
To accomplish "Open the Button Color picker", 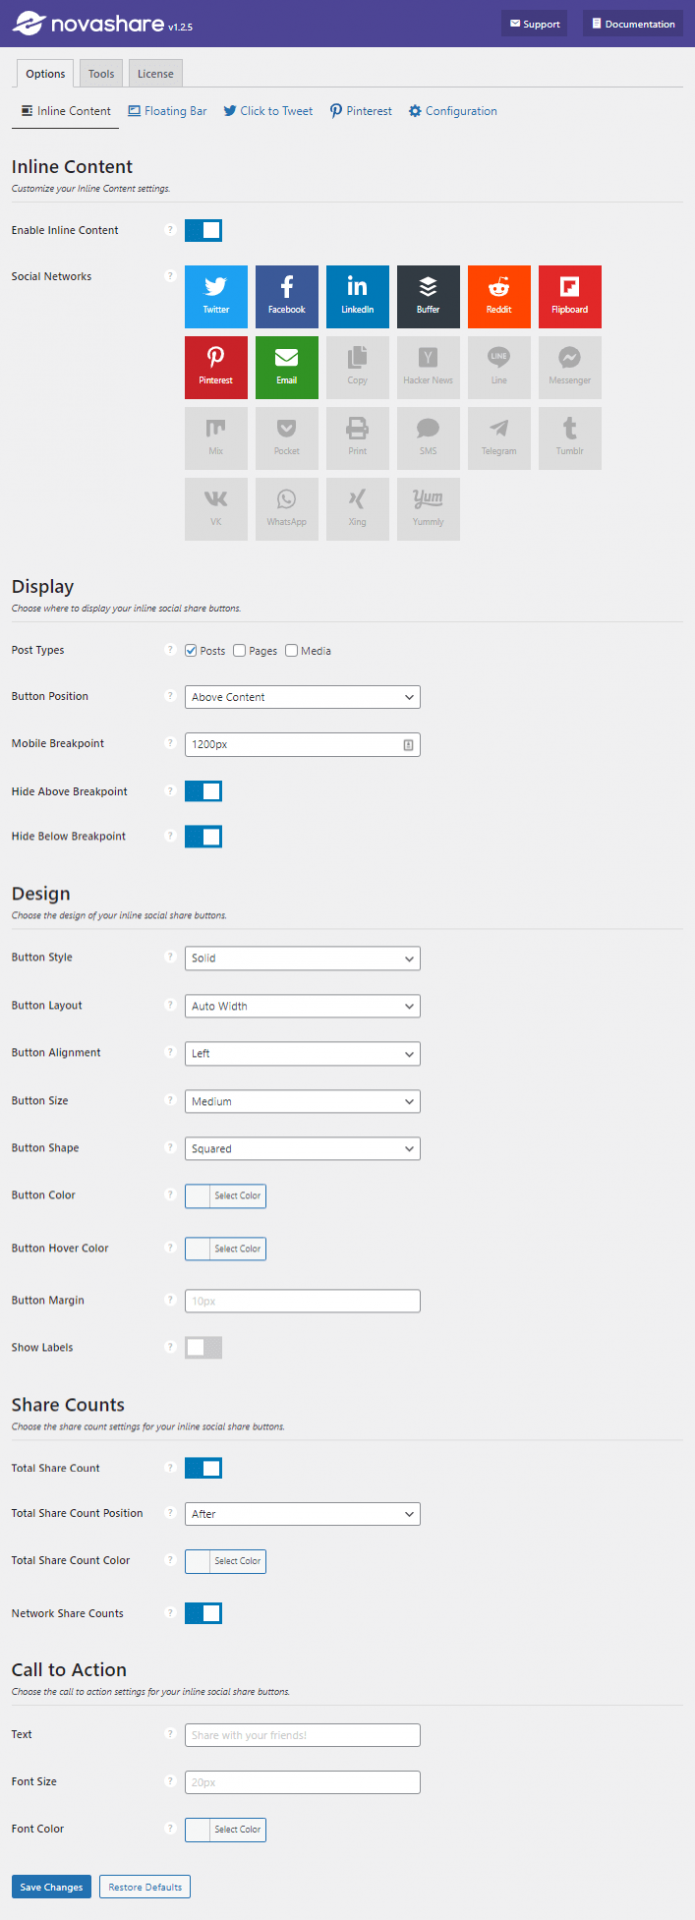I will coord(225,1195).
